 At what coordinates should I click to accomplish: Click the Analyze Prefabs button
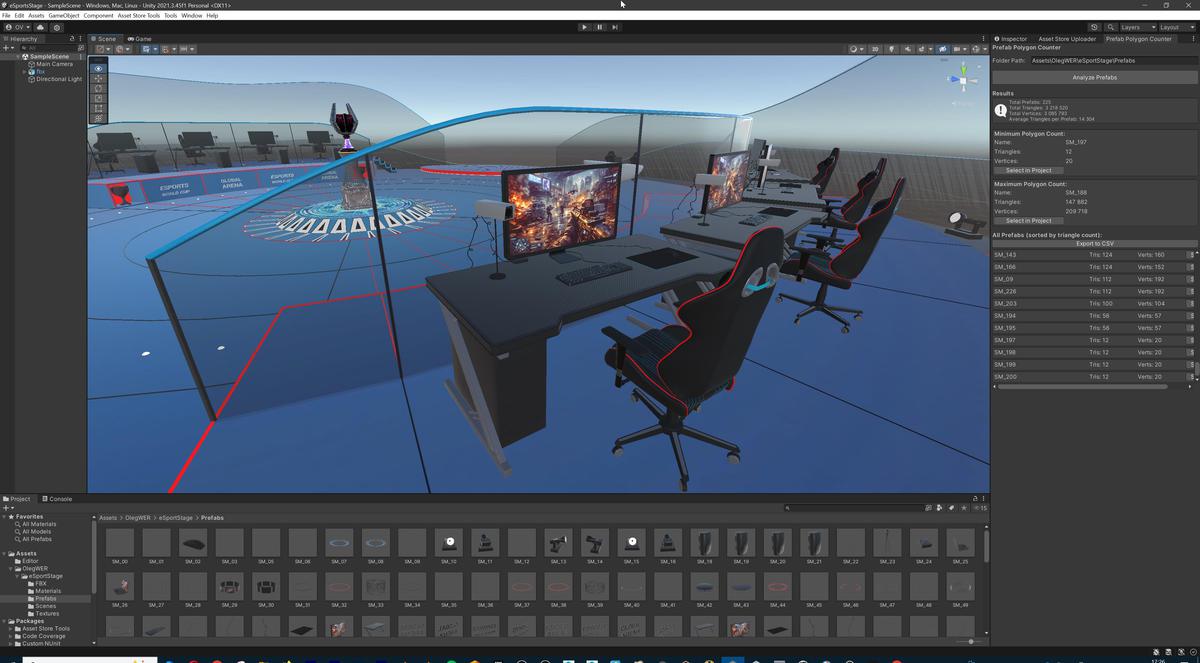pyautogui.click(x=1093, y=77)
